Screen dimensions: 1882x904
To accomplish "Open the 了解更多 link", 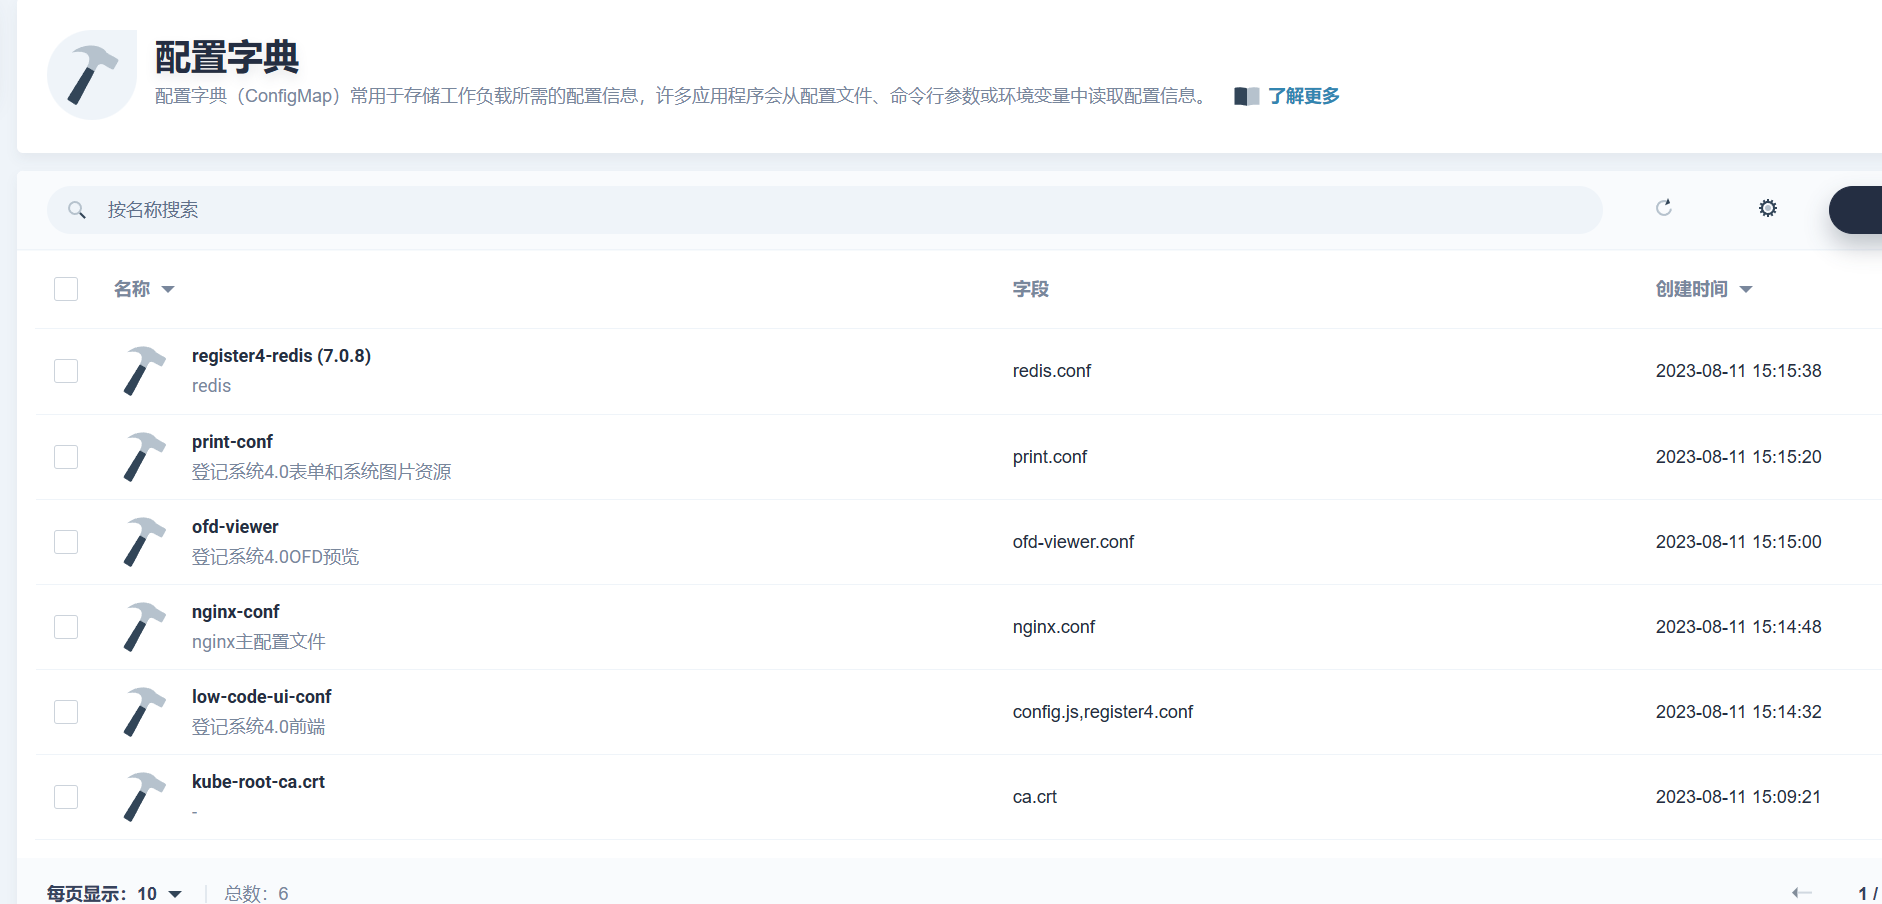I will pyautogui.click(x=1304, y=96).
